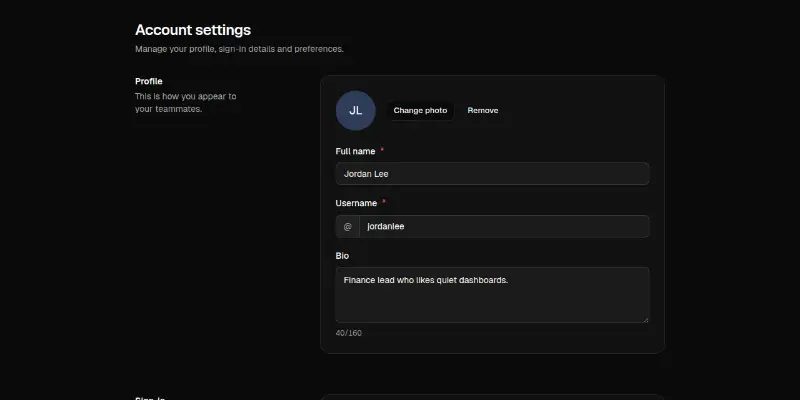Click the Account settings heading
The image size is (800, 400).
[193, 30]
